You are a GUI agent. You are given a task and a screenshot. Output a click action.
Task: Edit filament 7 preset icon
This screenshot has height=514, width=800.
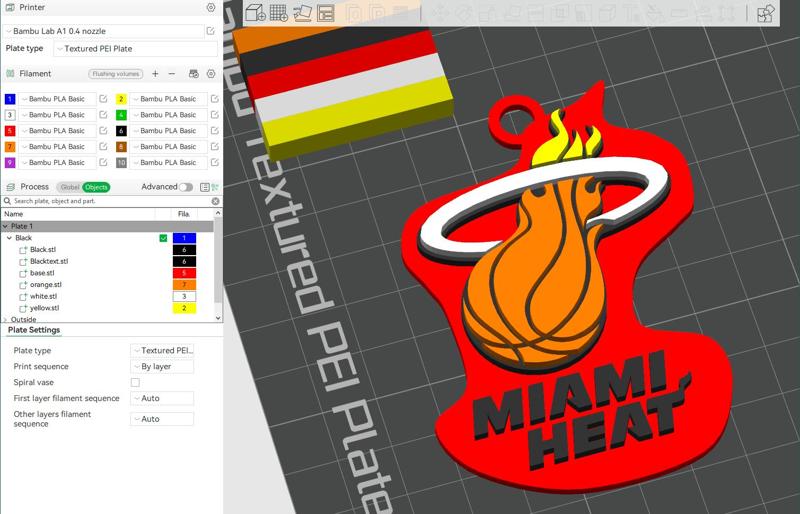103,146
